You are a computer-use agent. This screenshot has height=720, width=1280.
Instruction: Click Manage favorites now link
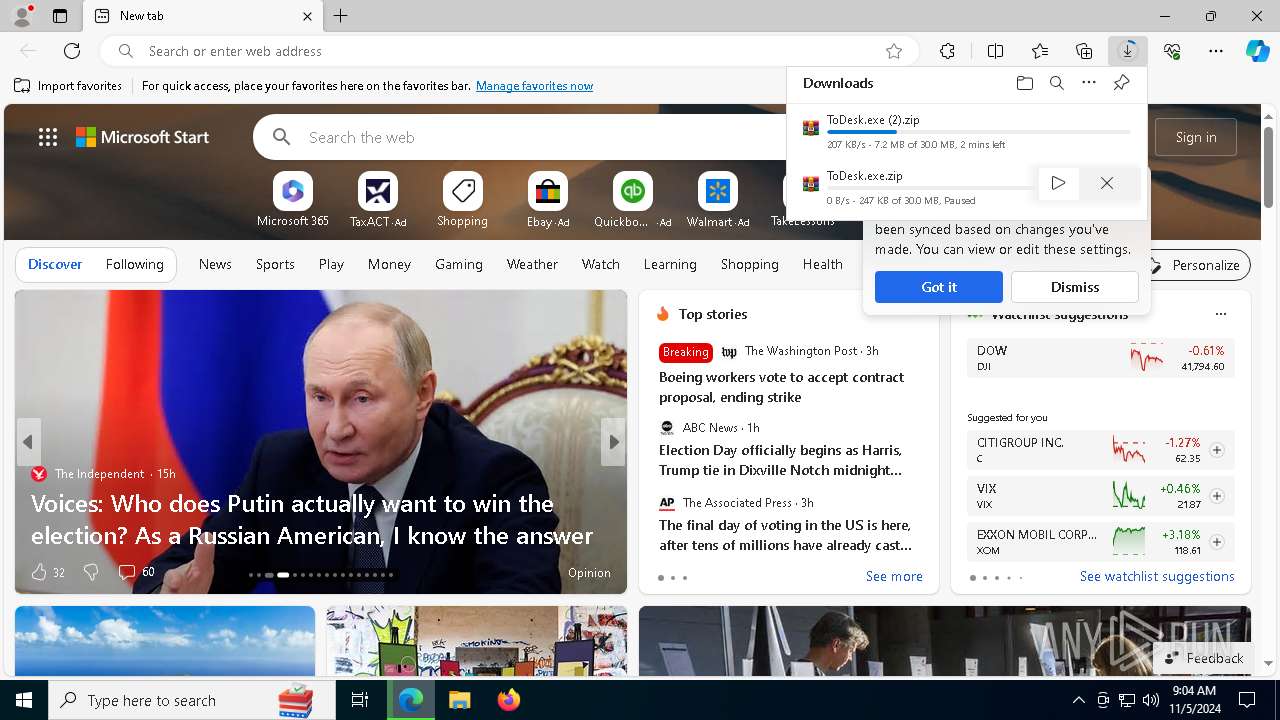point(534,86)
